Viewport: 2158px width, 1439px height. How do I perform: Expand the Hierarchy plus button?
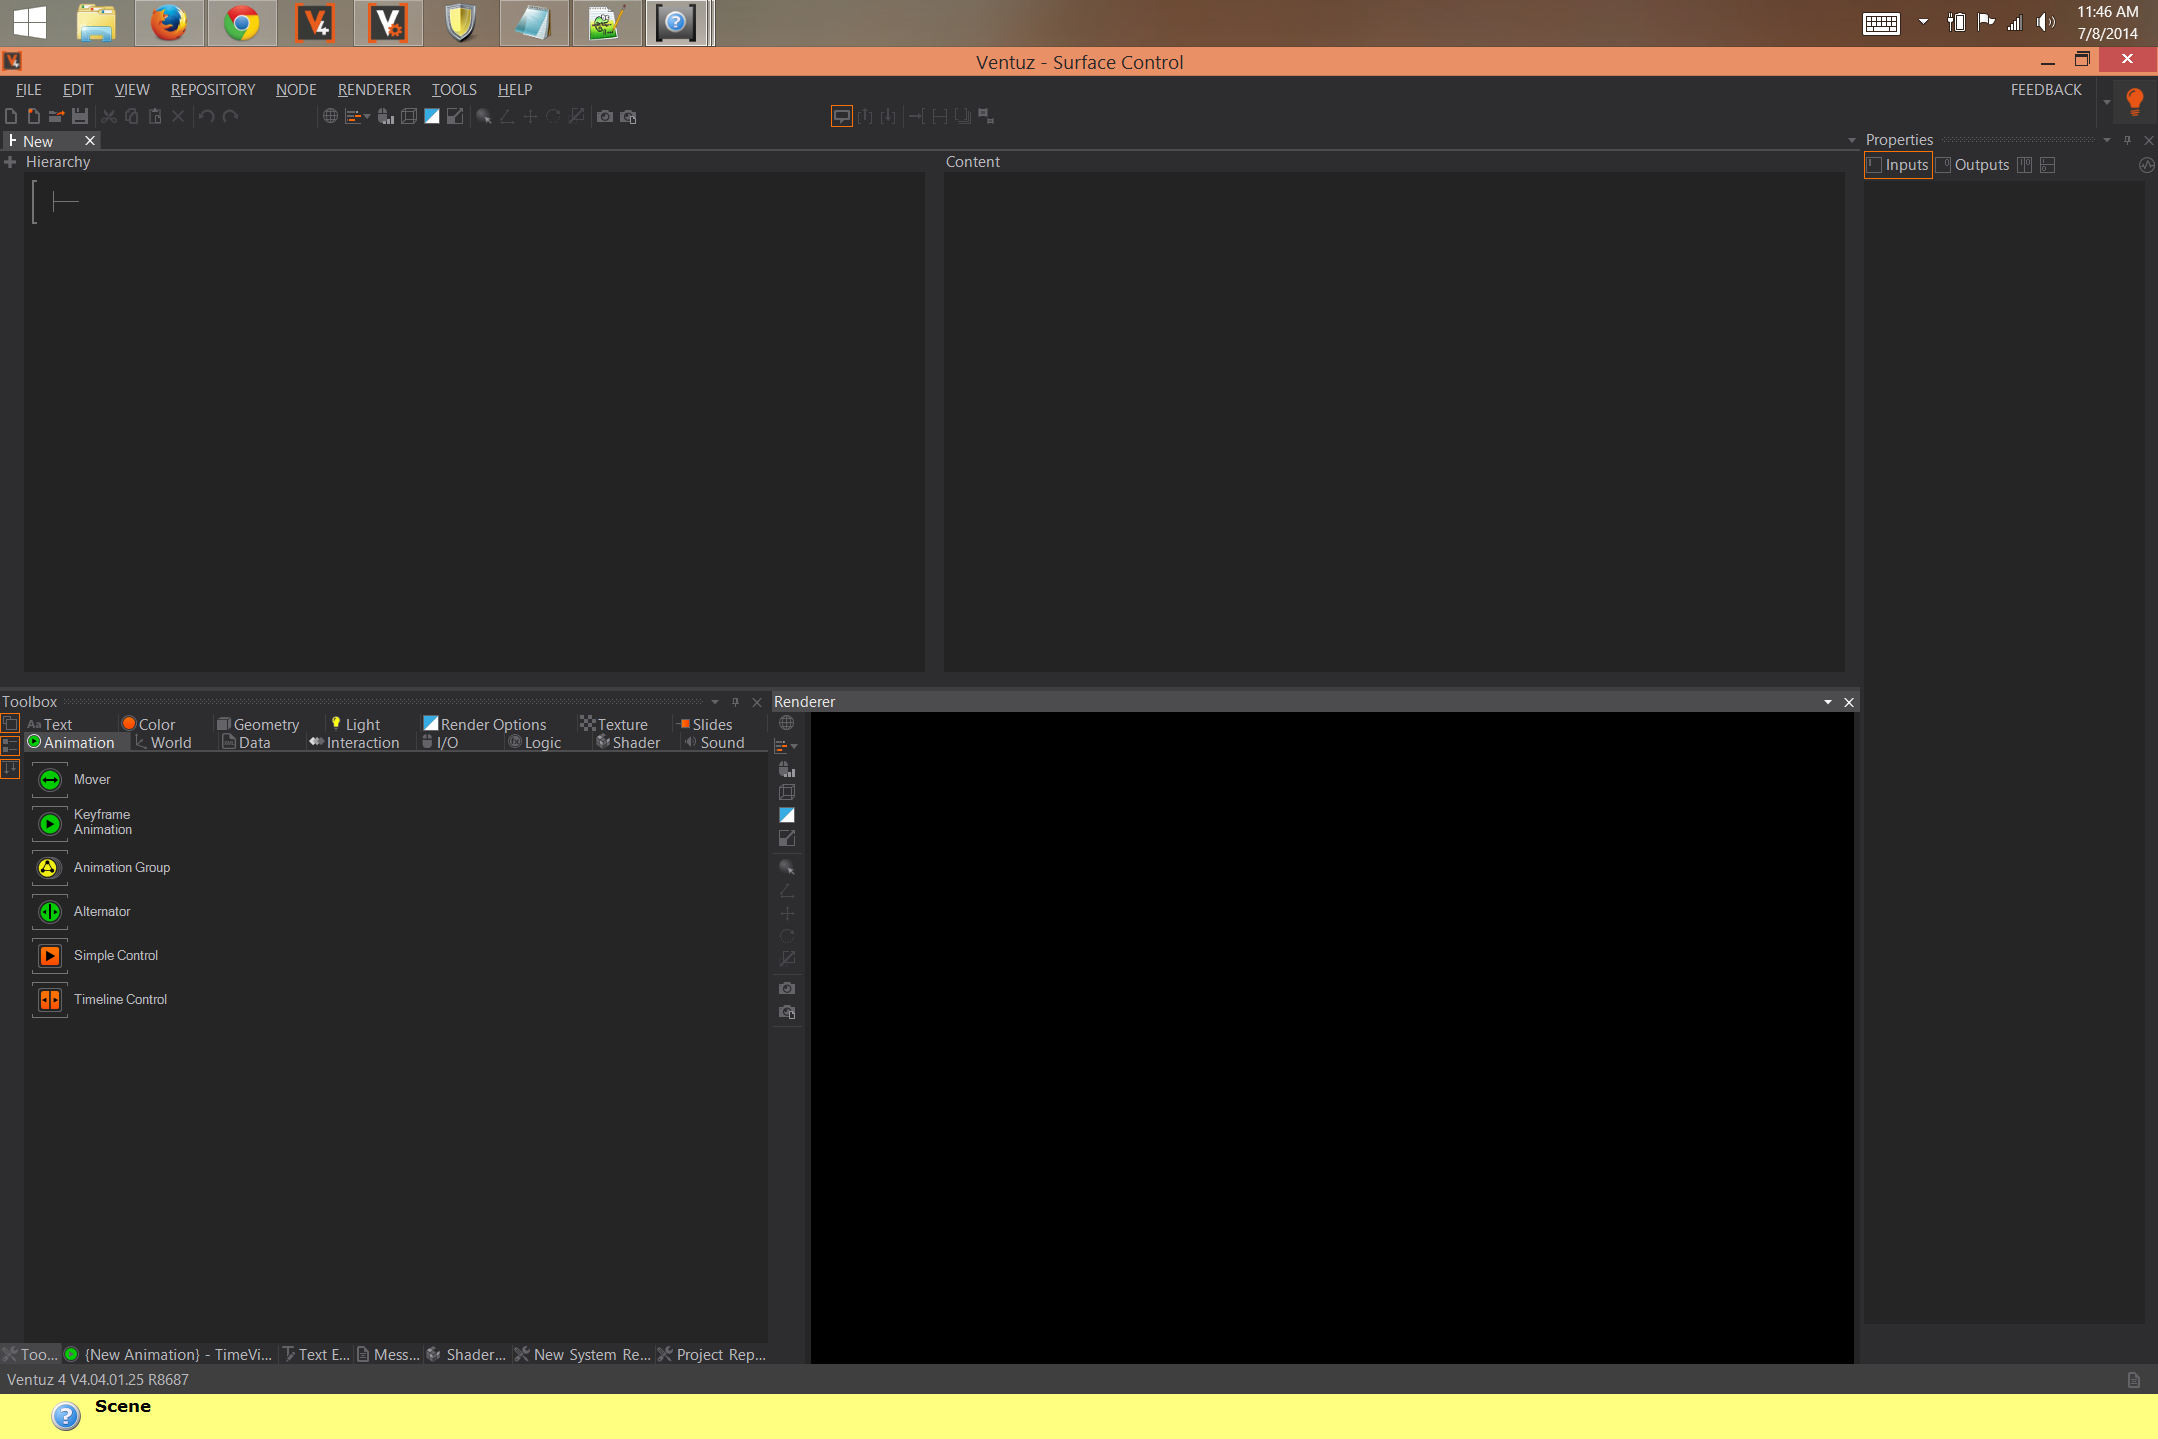[x=10, y=162]
